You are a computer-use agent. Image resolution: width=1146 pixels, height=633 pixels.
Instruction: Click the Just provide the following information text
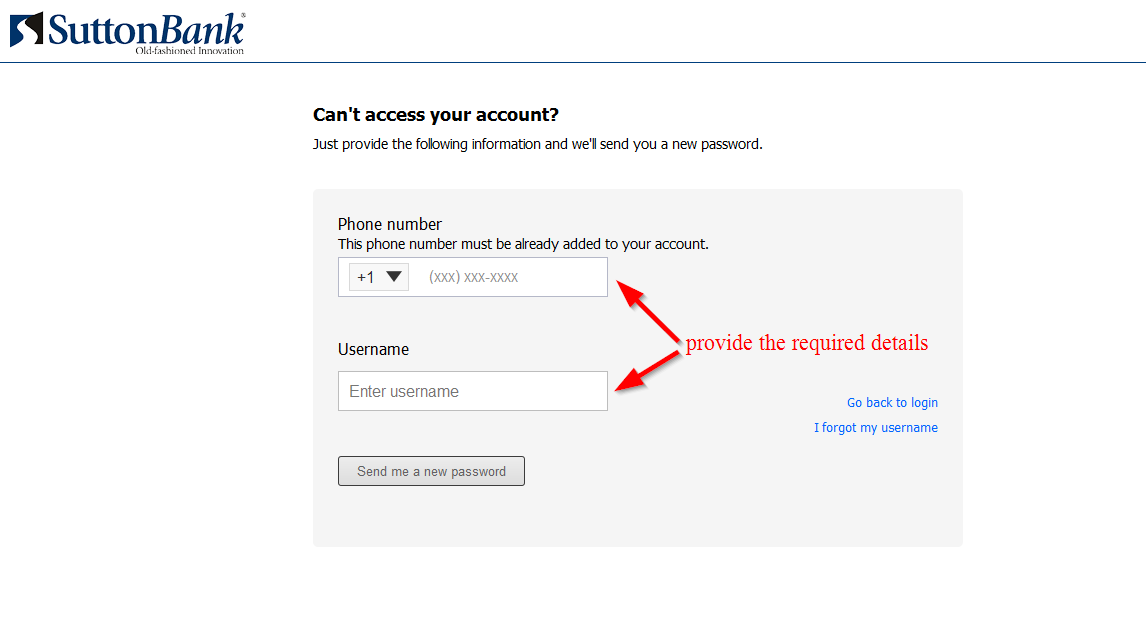pos(538,144)
